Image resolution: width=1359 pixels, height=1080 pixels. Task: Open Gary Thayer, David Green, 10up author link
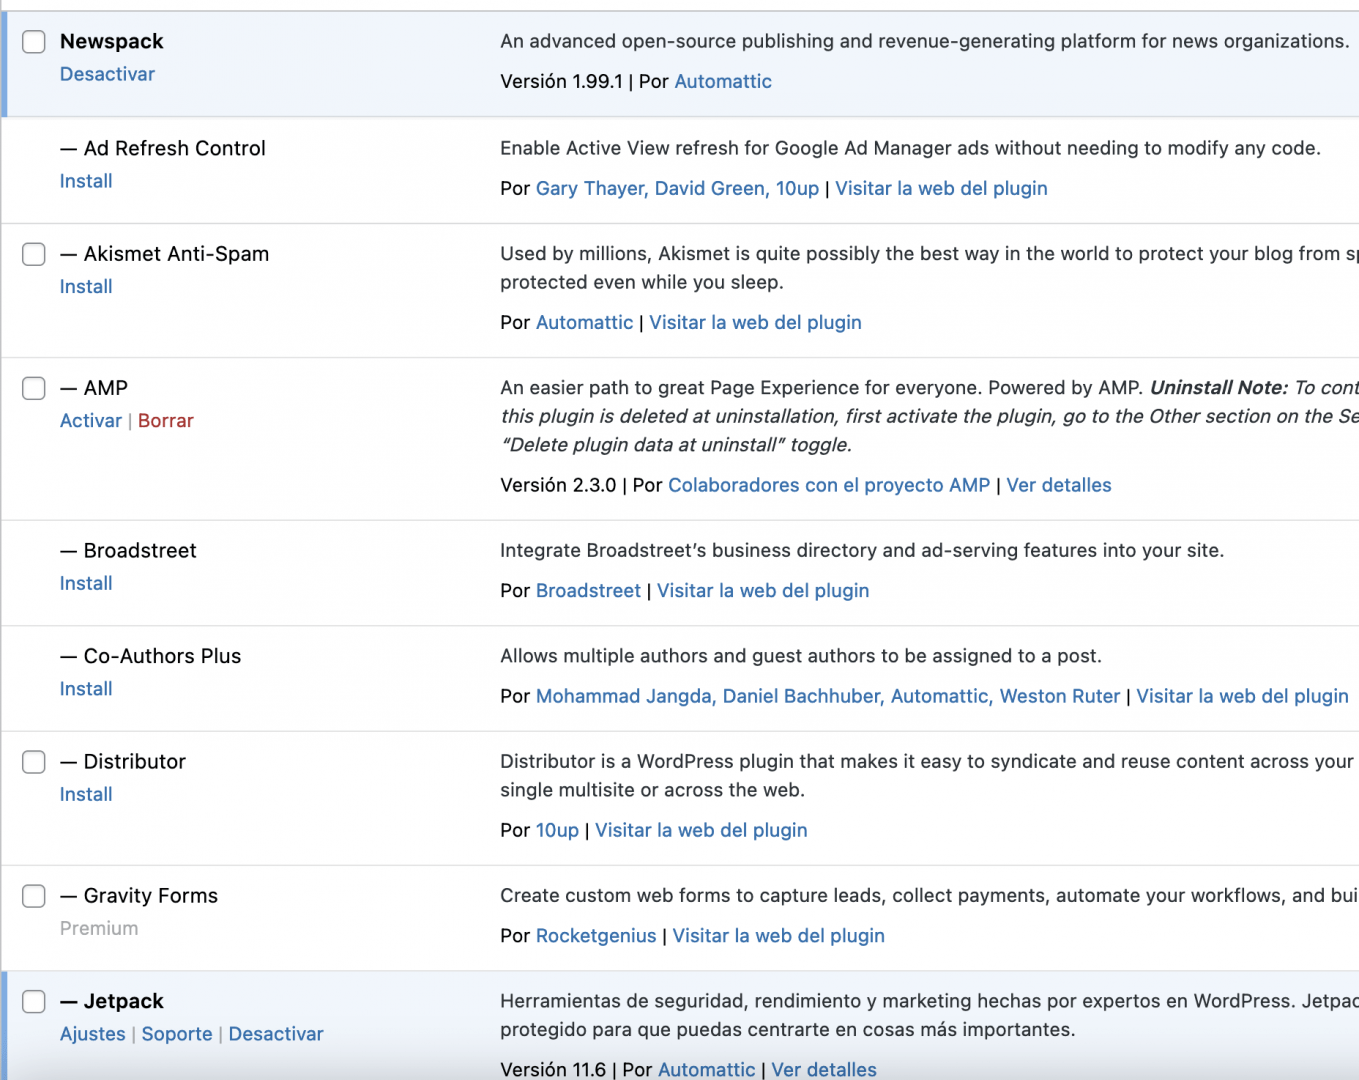(677, 188)
